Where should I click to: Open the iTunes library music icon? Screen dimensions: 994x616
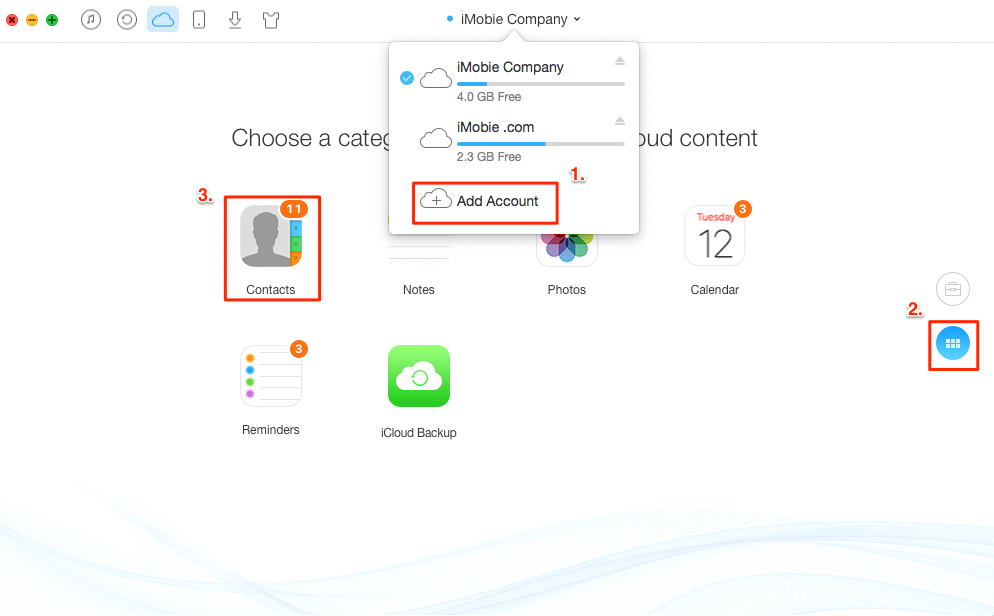[x=91, y=19]
